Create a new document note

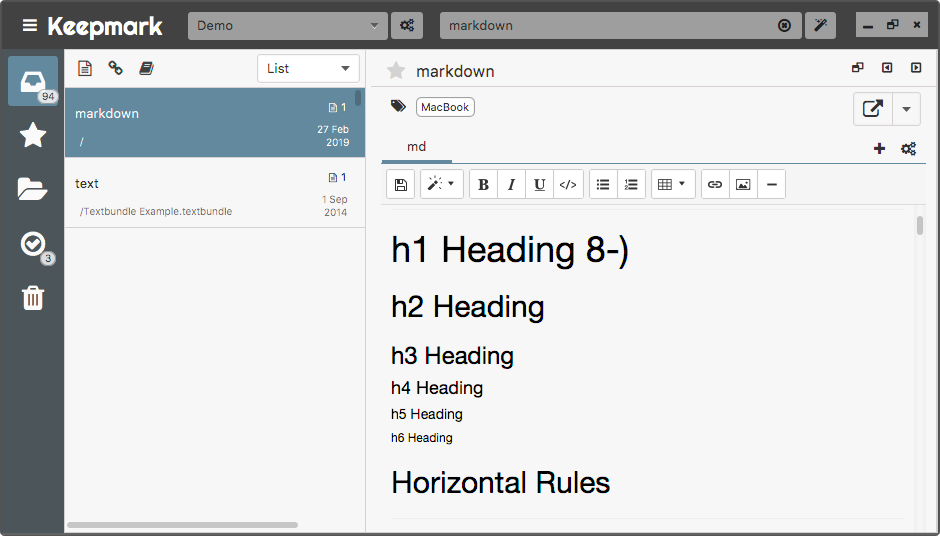85,68
